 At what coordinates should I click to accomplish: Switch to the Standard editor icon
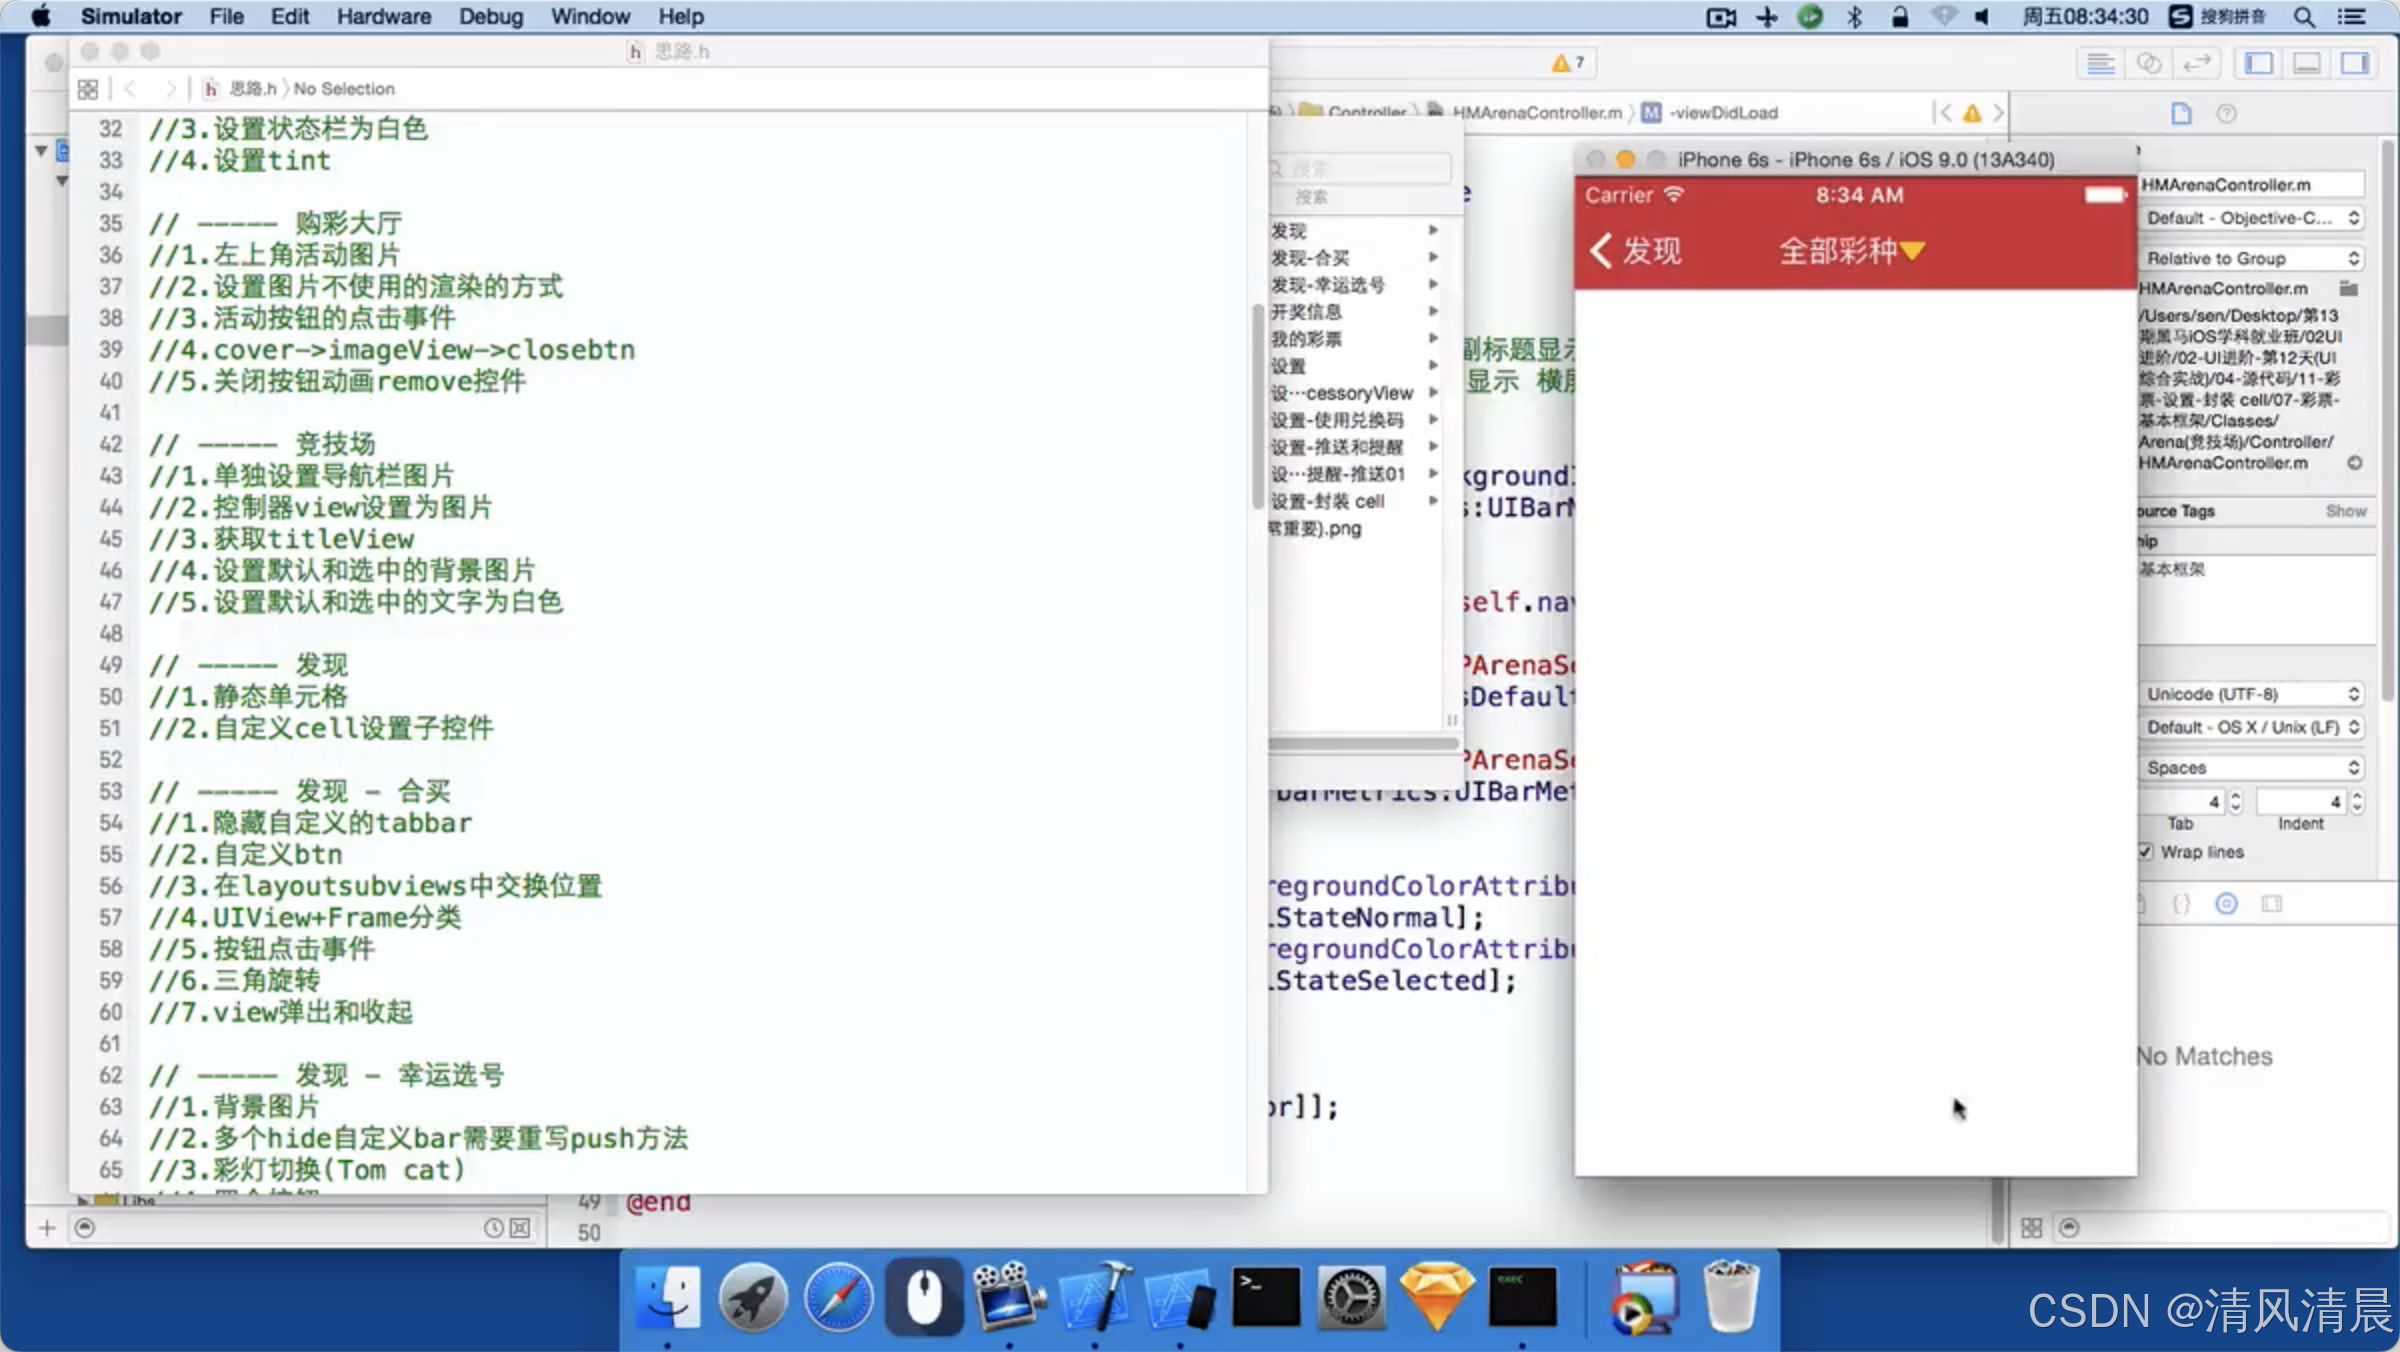(2100, 64)
